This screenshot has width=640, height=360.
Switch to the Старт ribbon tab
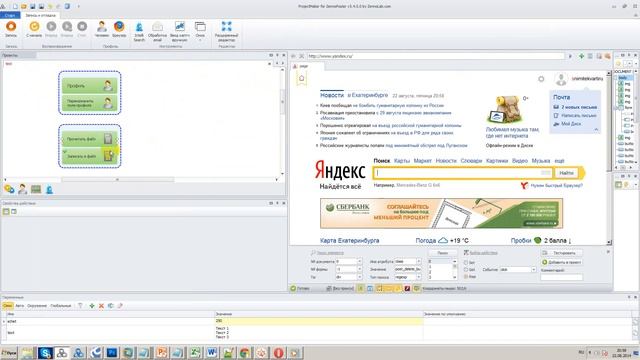coord(10,15)
